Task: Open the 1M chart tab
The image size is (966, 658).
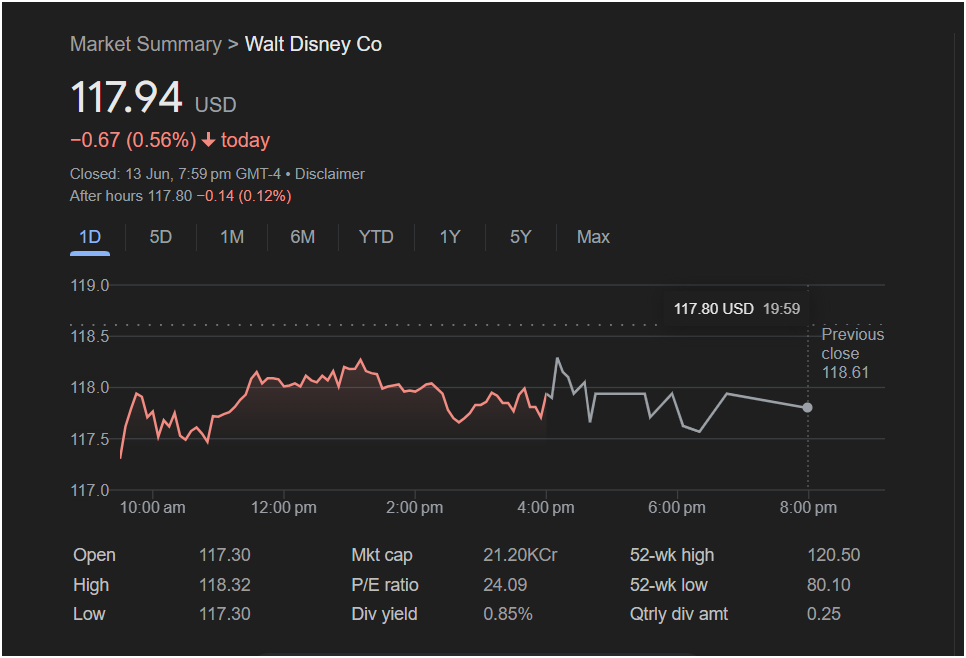Action: click(x=232, y=237)
